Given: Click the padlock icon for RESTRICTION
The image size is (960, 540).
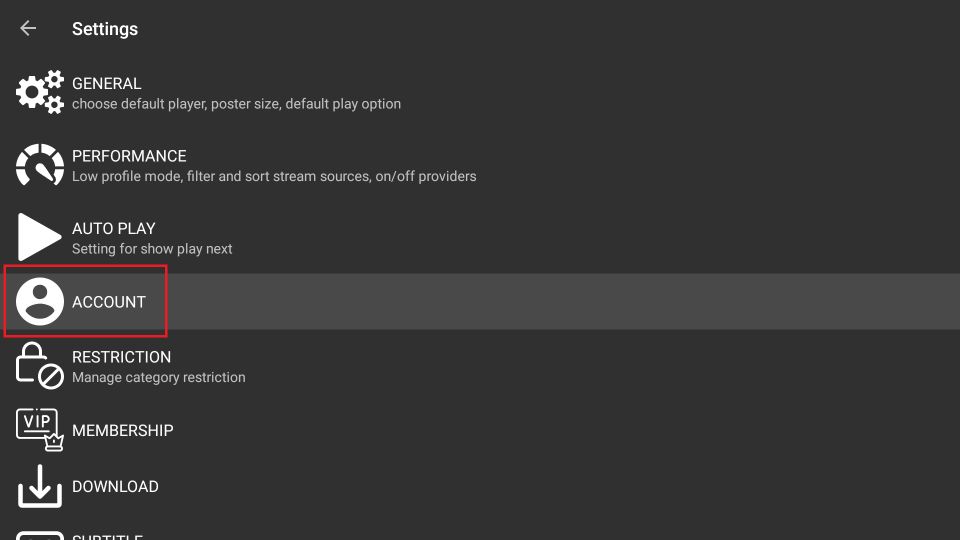Looking at the screenshot, I should tap(40, 366).
